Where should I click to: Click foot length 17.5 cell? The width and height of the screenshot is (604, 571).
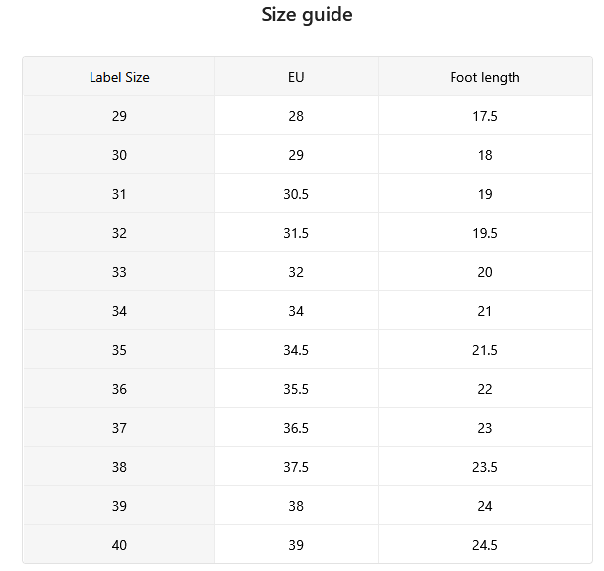click(485, 116)
